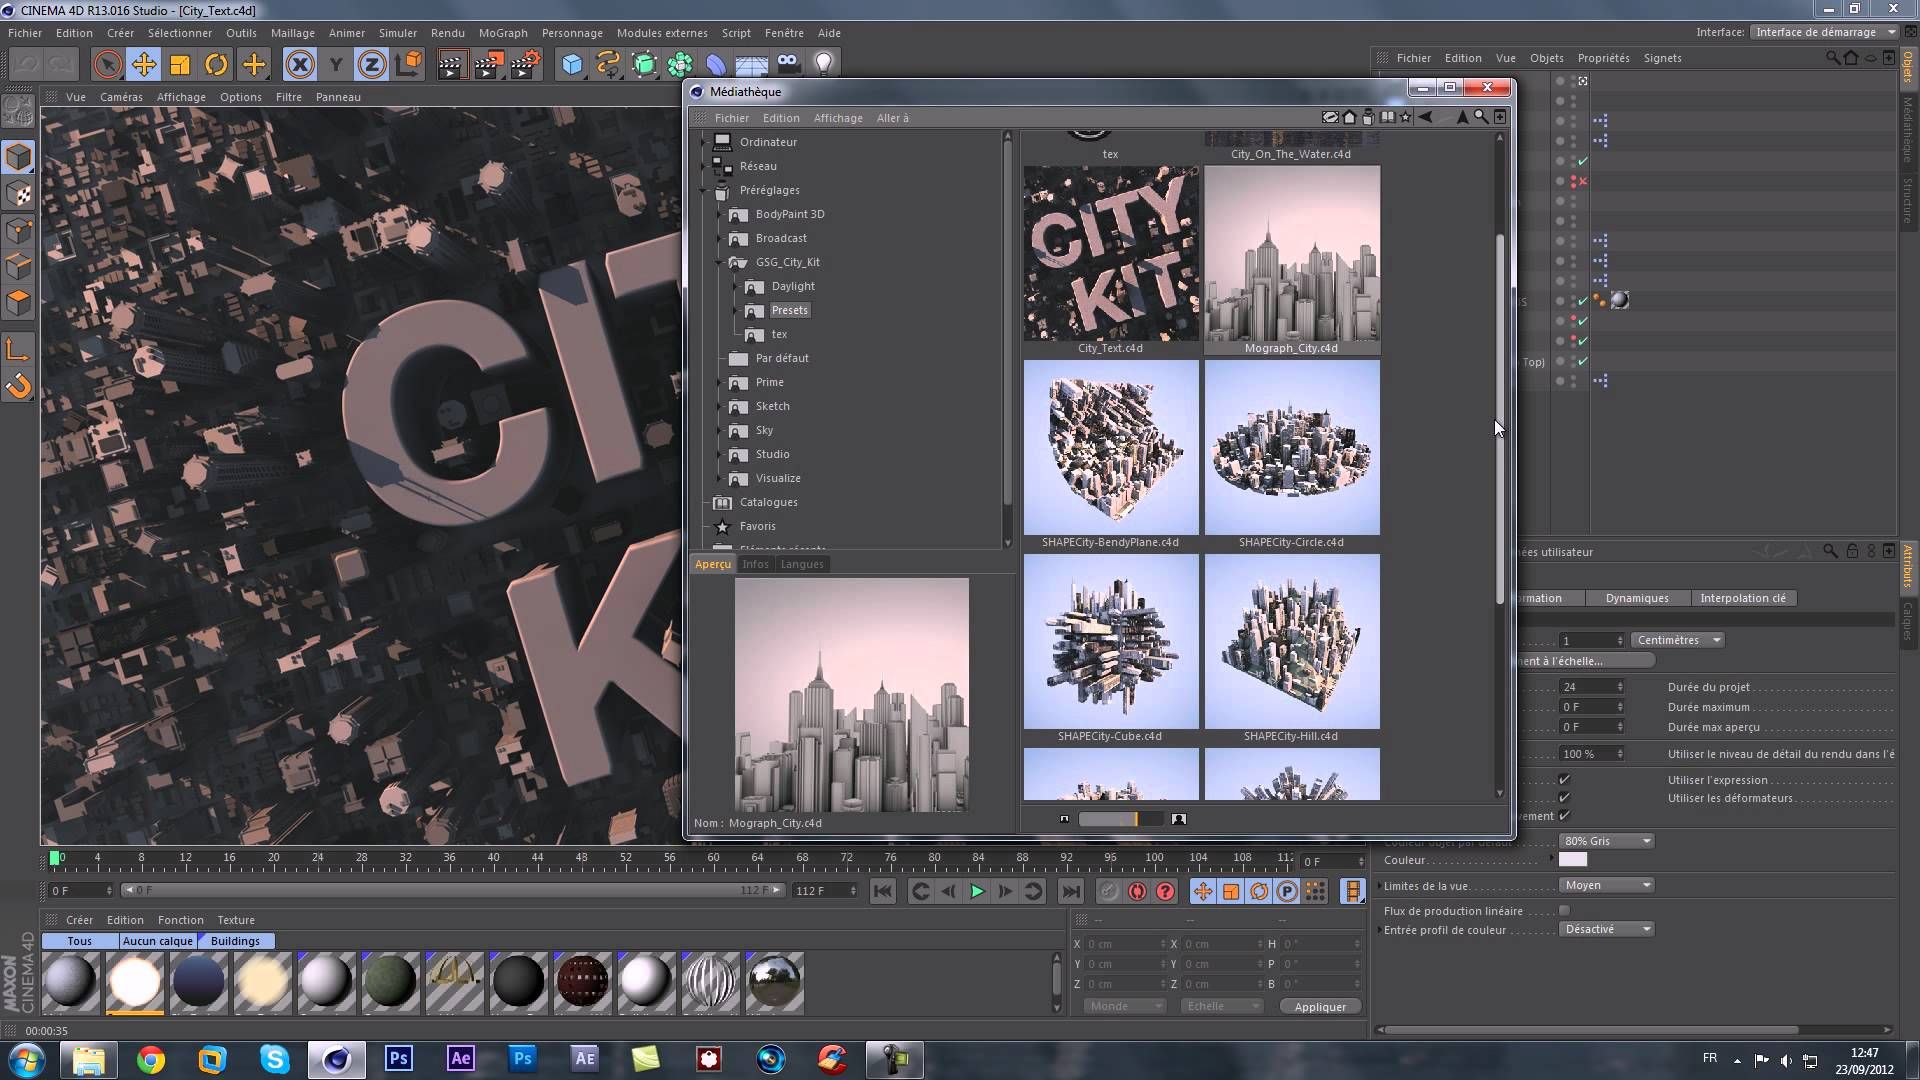1920x1080 pixels.
Task: Open the render settings clapperboard icon
Action: tap(524, 66)
